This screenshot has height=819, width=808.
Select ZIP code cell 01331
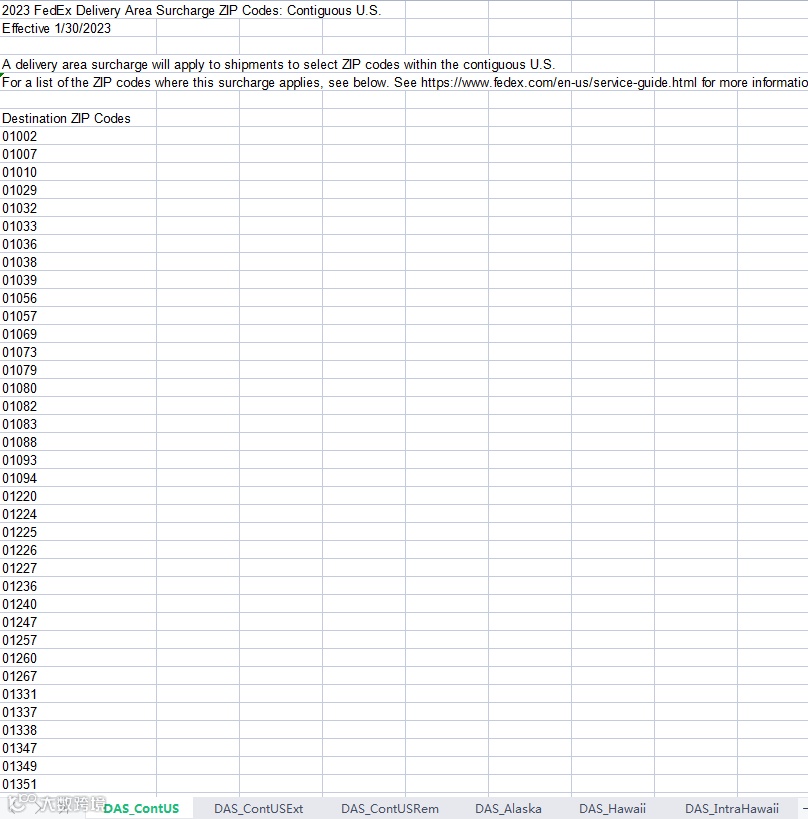(78, 695)
